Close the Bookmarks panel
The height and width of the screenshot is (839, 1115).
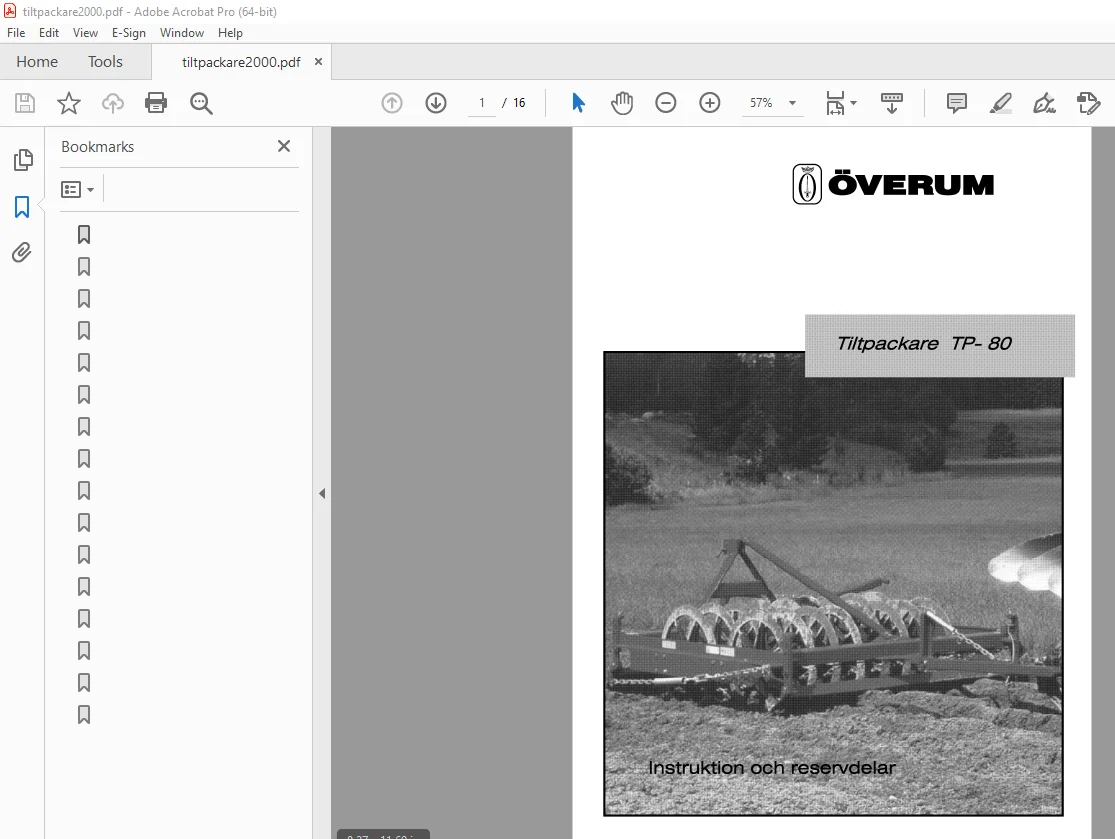pyautogui.click(x=284, y=146)
